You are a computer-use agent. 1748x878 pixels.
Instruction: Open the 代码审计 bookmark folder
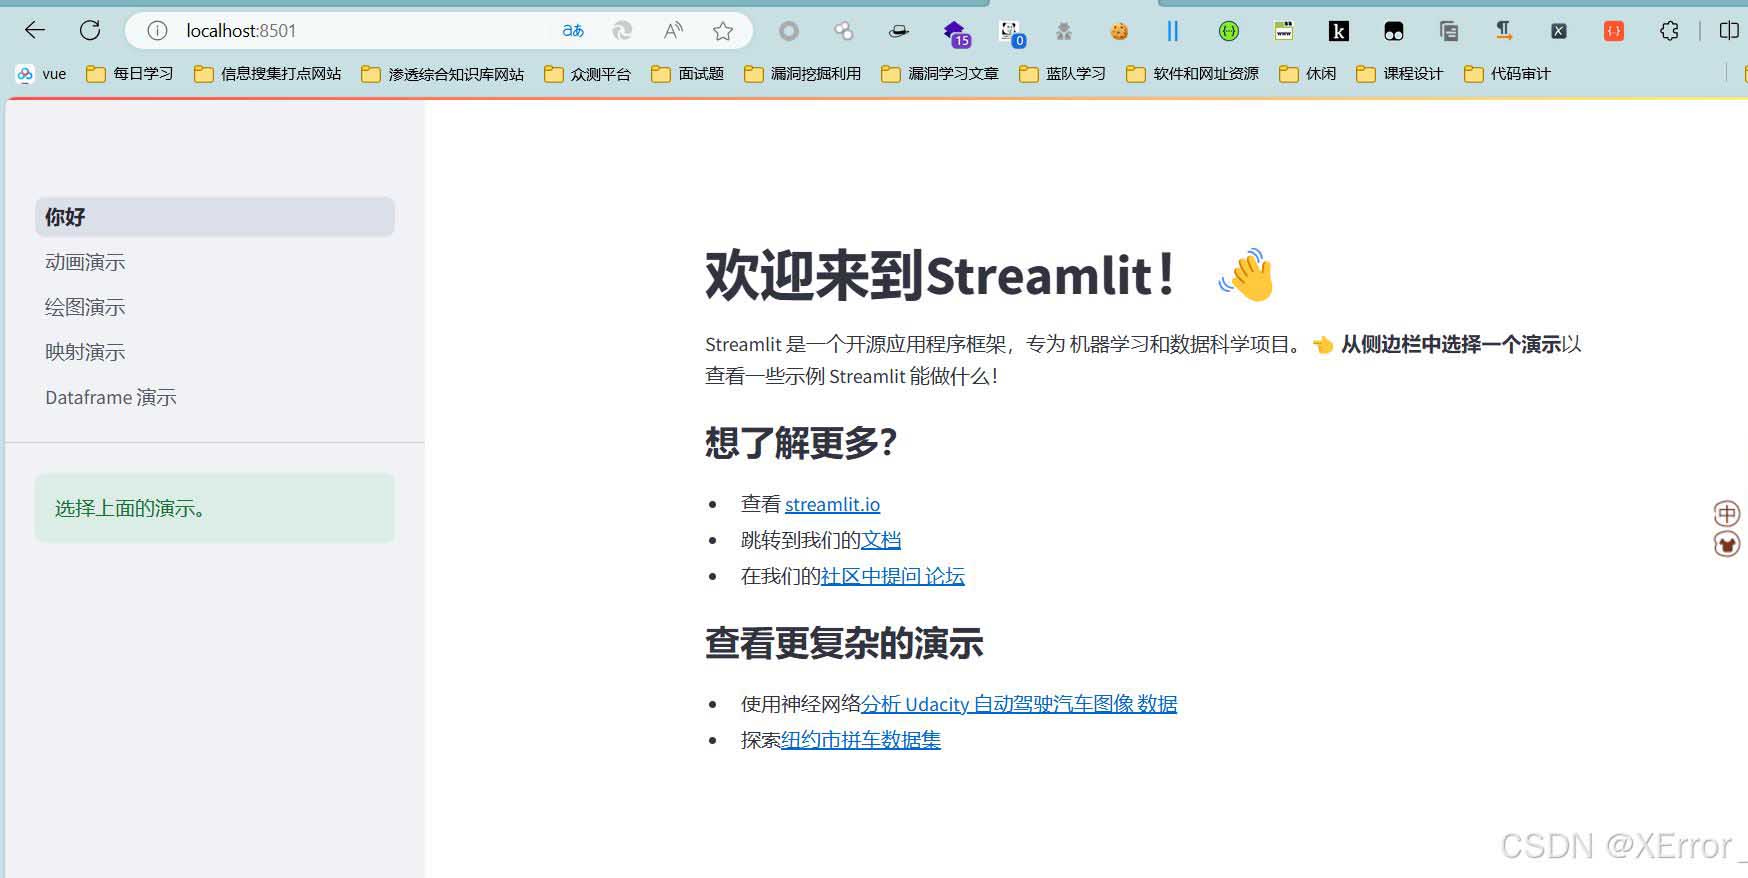(1506, 74)
